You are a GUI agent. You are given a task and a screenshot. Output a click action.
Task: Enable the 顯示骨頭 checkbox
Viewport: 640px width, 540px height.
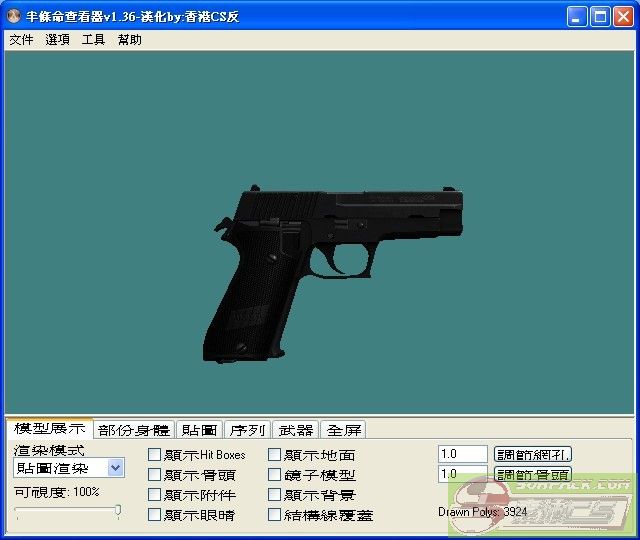[154, 475]
